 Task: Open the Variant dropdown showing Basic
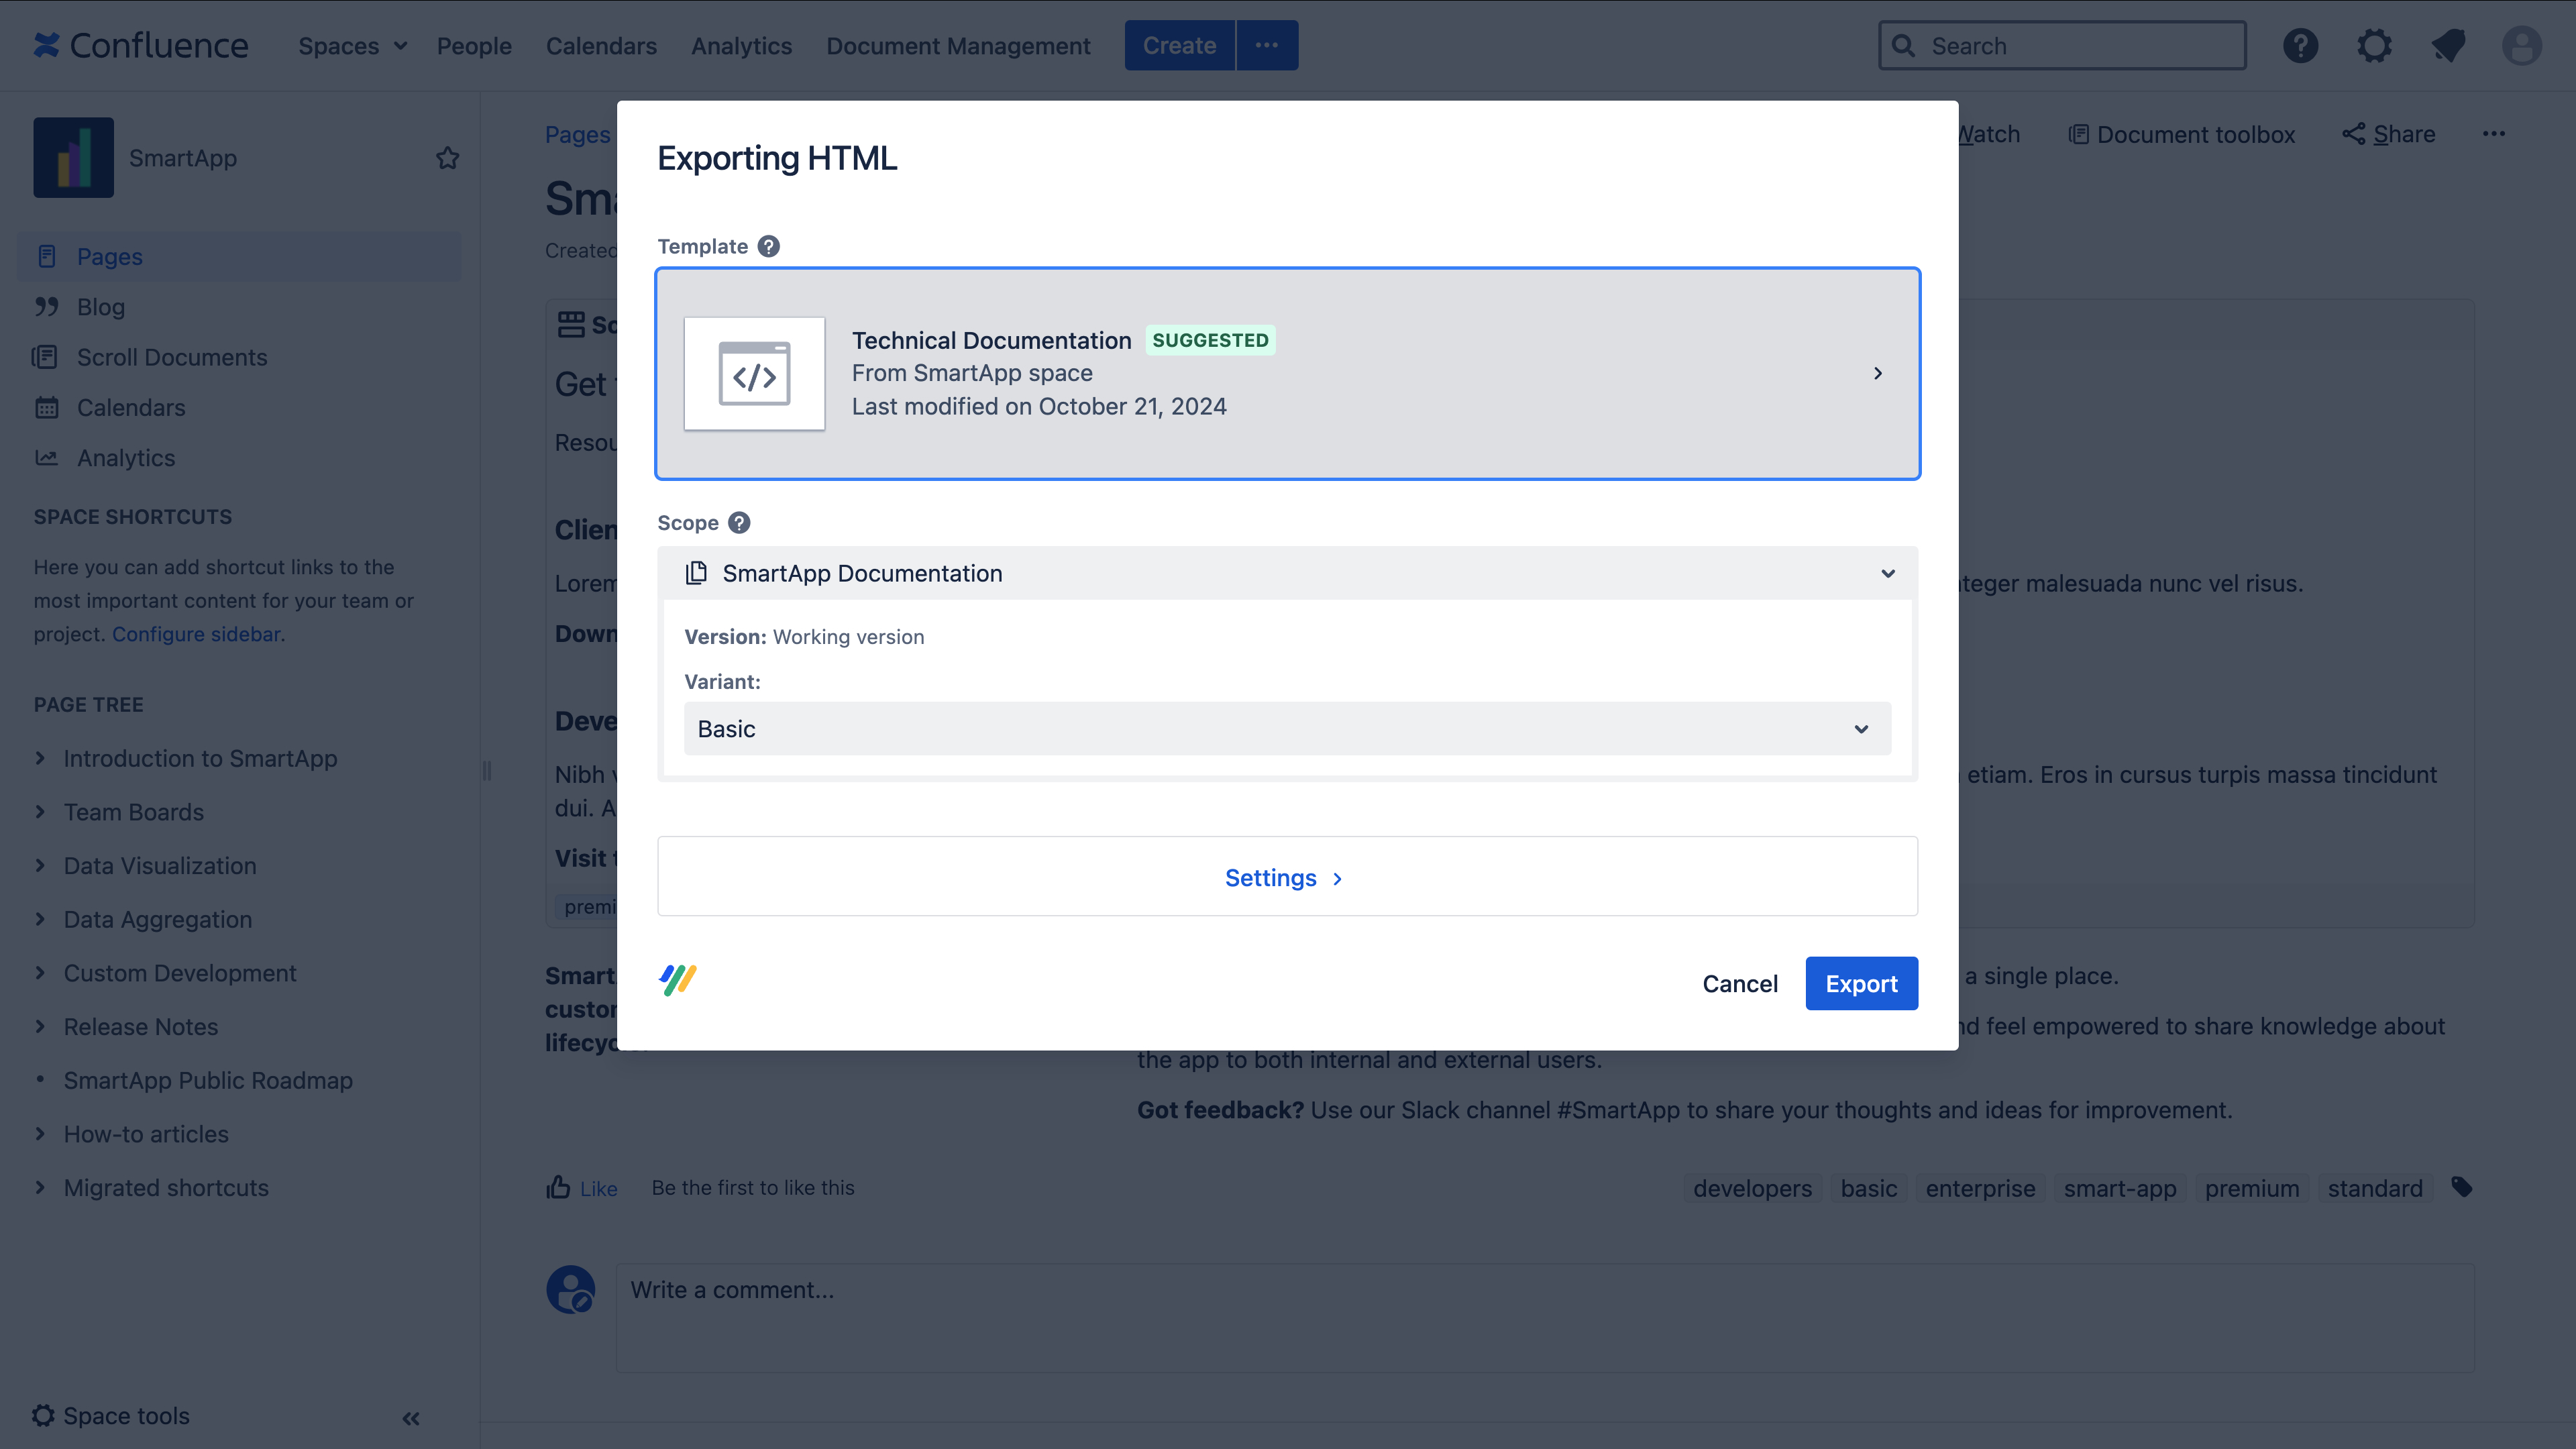click(1287, 729)
